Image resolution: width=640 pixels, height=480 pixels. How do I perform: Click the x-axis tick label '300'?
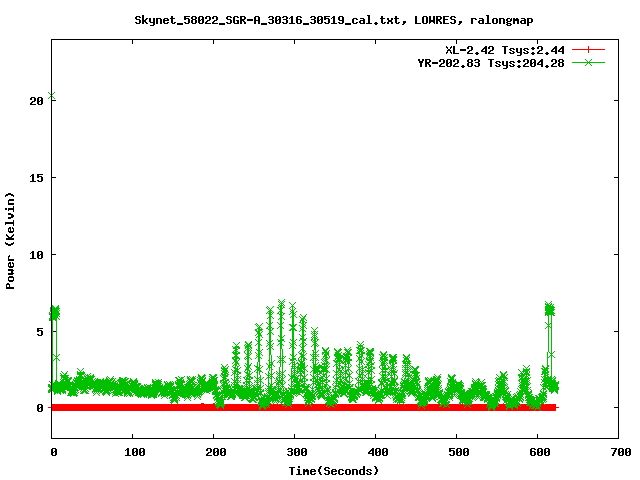coord(297,452)
